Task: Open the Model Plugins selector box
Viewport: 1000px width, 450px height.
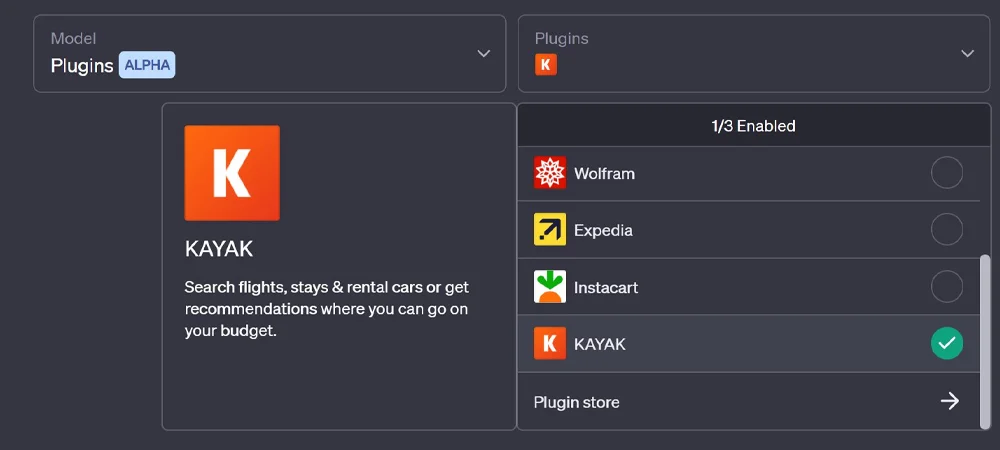Action: 270,54
